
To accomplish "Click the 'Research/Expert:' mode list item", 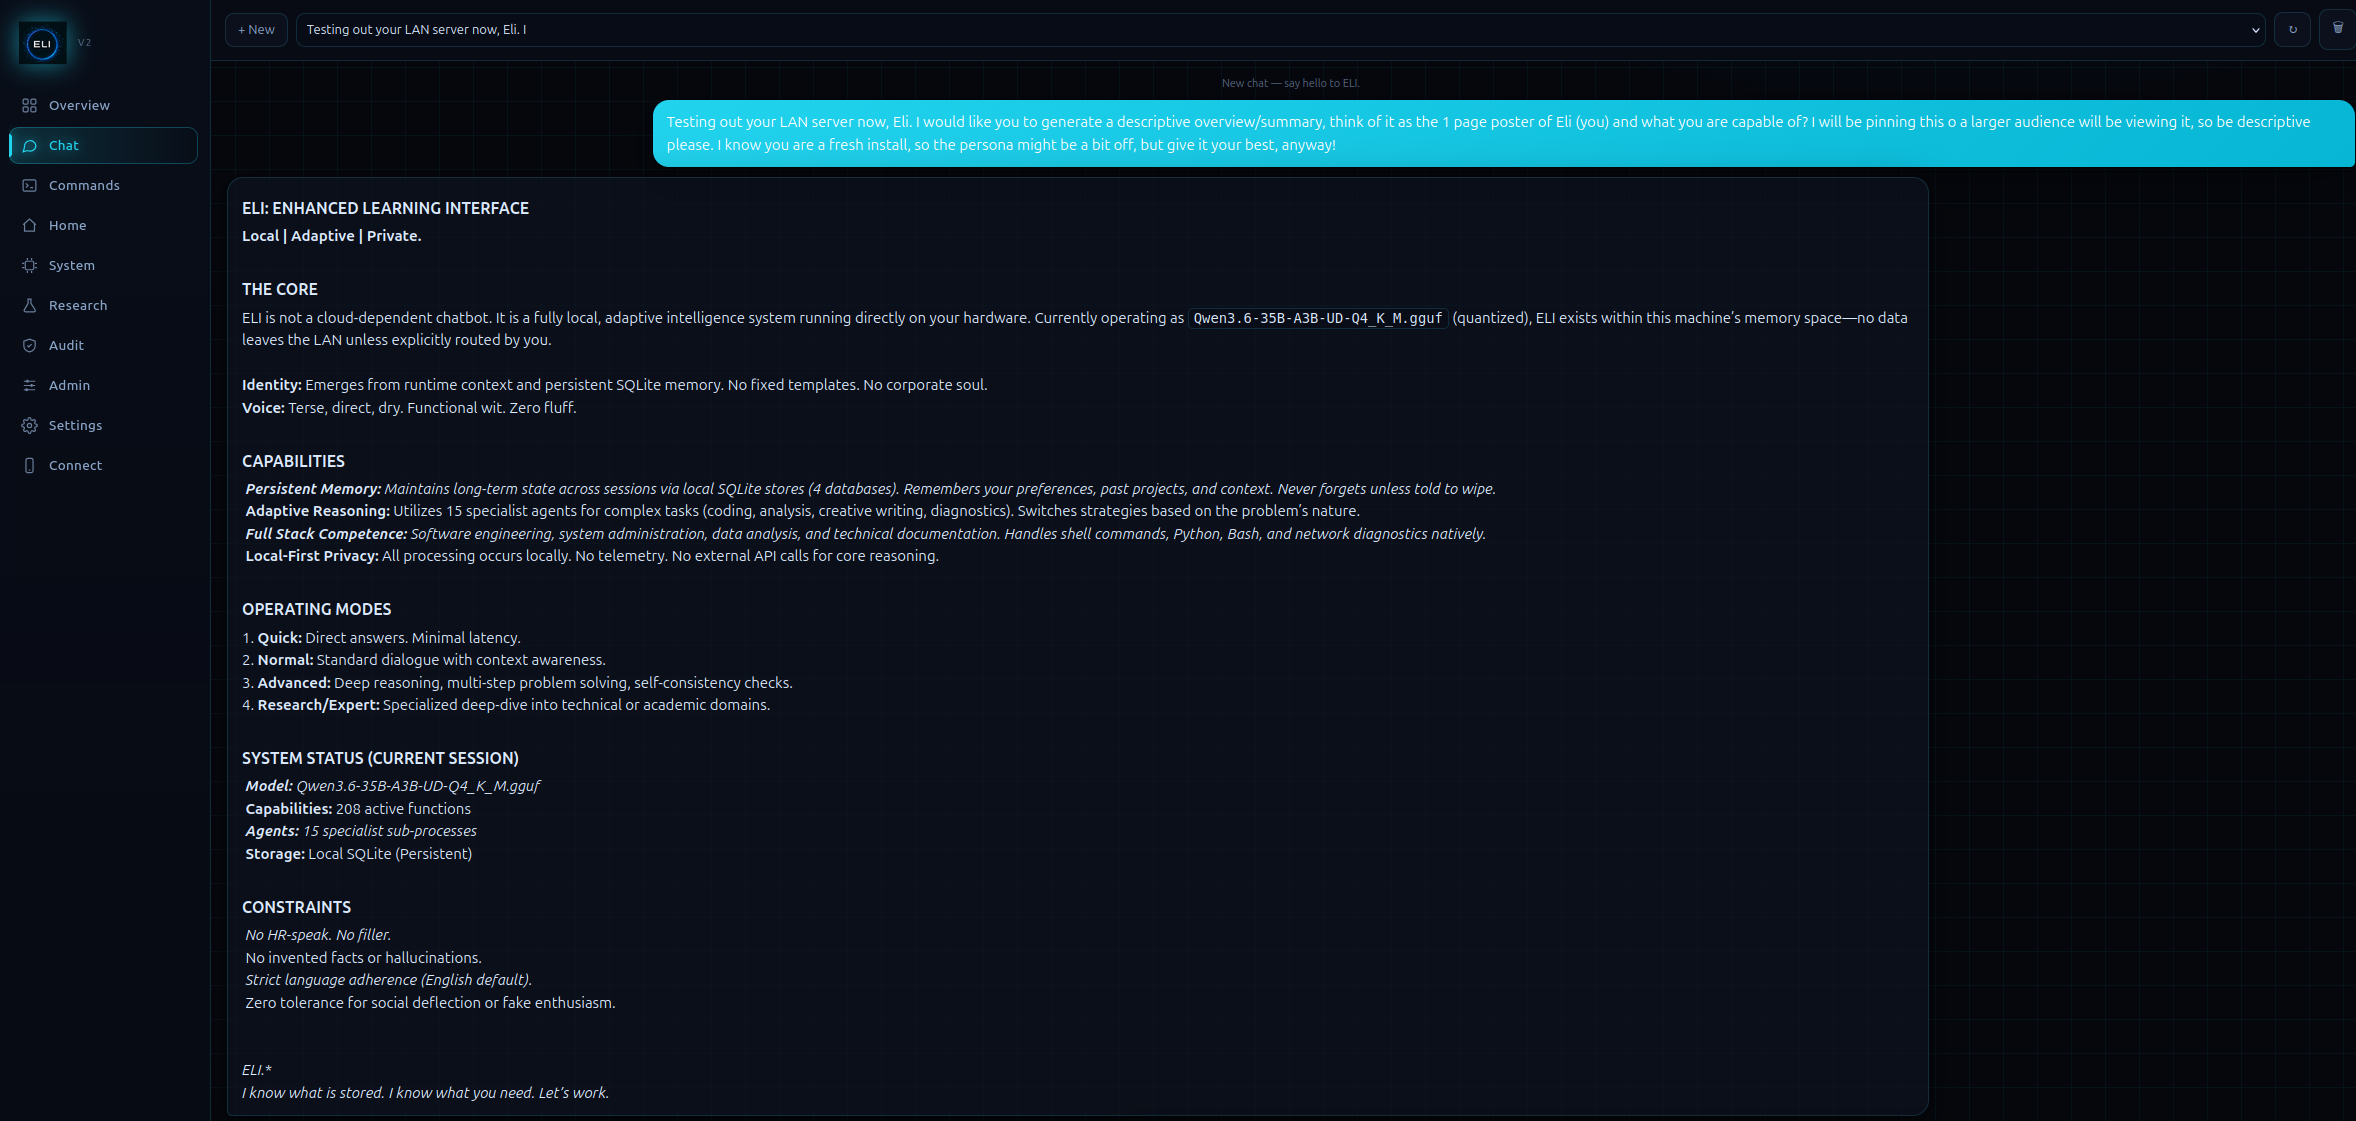I will coord(506,705).
